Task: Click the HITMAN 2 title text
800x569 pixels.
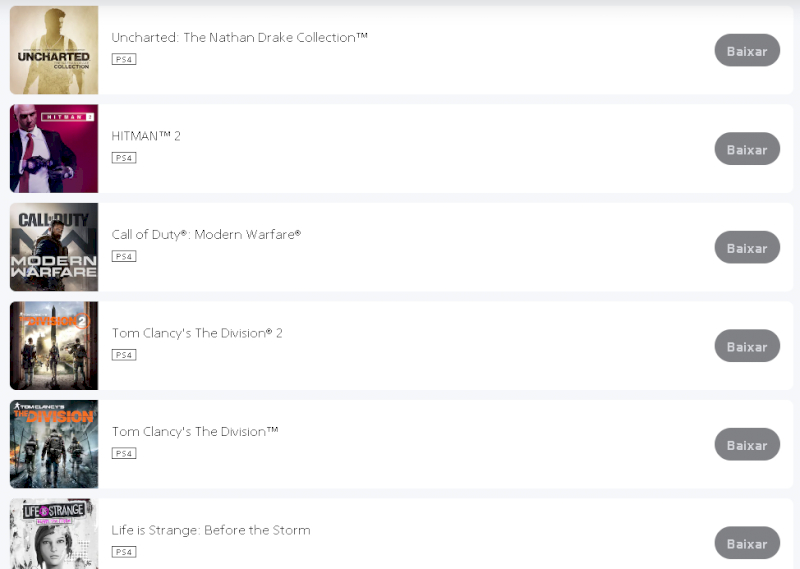Action: pyautogui.click(x=146, y=136)
